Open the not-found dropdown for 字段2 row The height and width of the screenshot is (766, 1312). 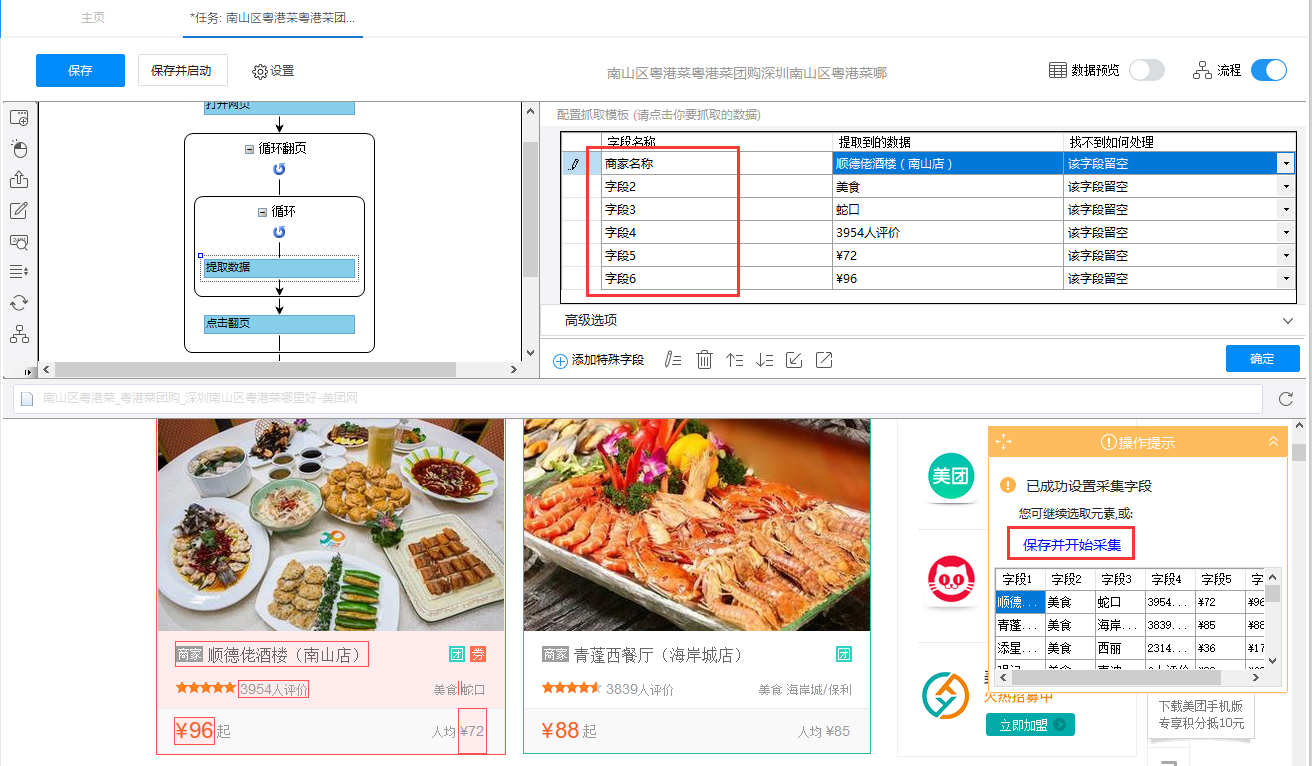(1285, 186)
